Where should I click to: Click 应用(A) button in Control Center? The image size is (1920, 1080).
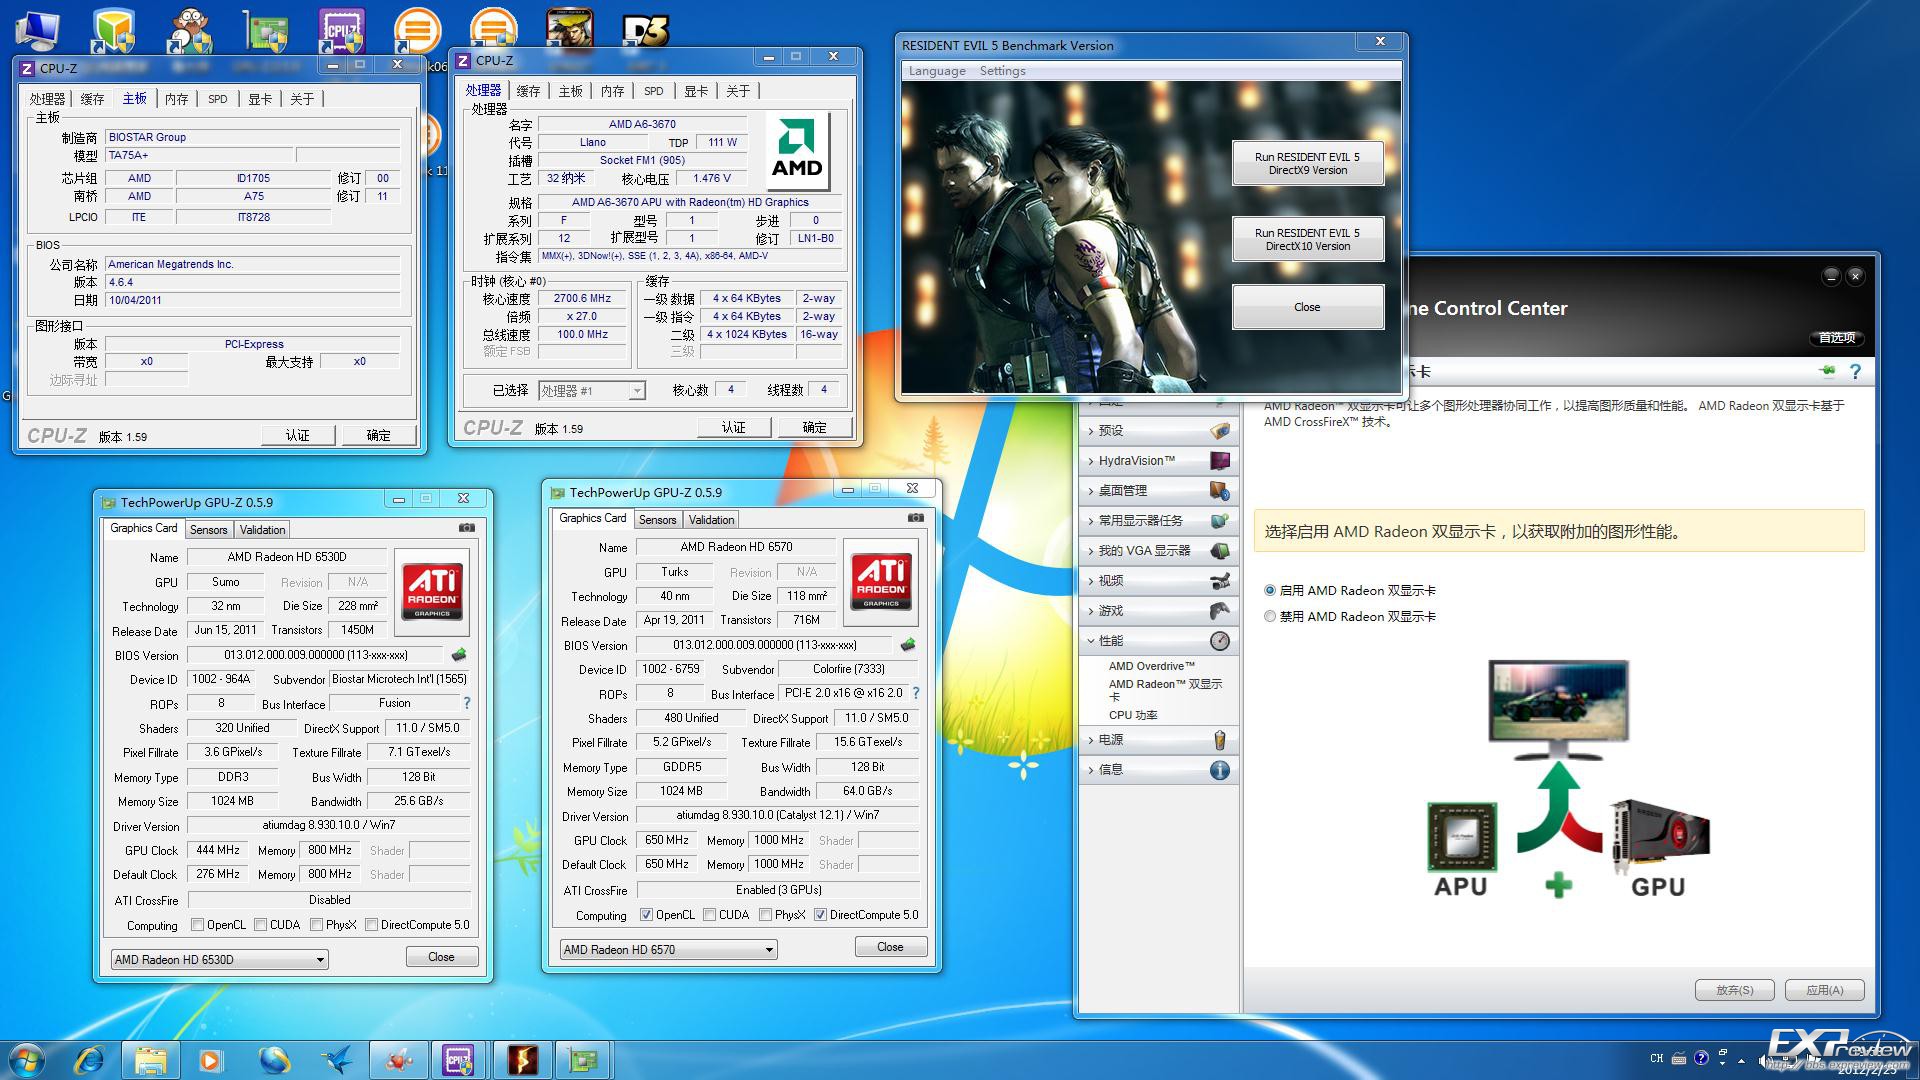tap(1824, 990)
